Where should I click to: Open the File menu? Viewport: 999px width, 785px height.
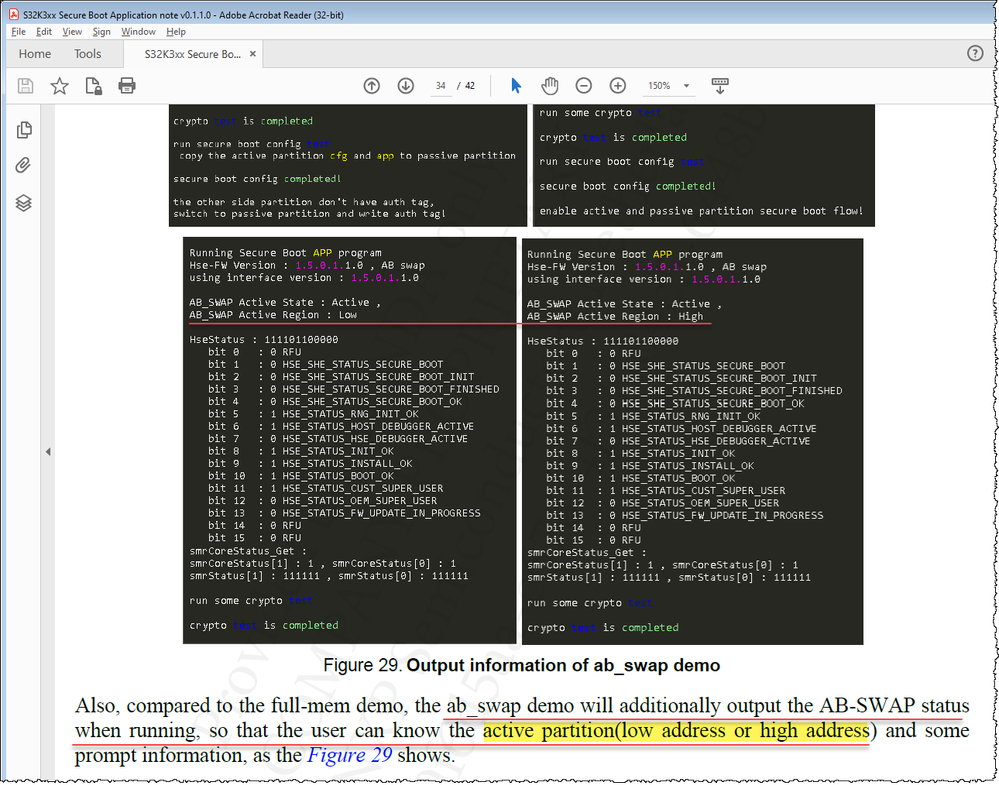18,31
